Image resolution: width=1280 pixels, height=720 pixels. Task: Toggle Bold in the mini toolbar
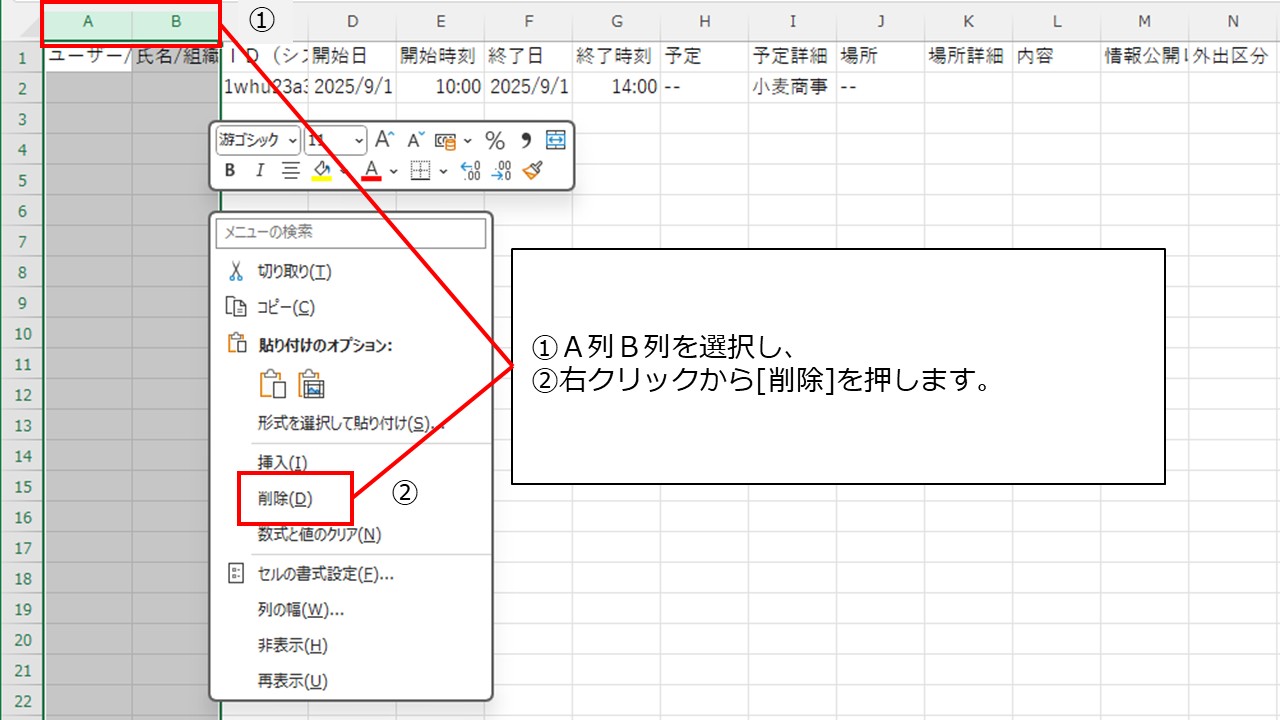pos(230,171)
